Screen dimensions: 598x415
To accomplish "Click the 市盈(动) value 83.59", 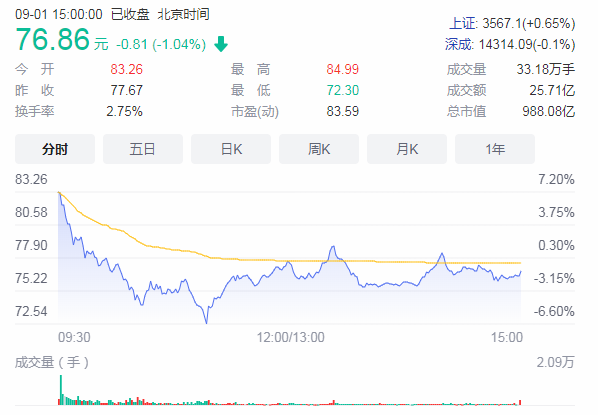I will [342, 111].
